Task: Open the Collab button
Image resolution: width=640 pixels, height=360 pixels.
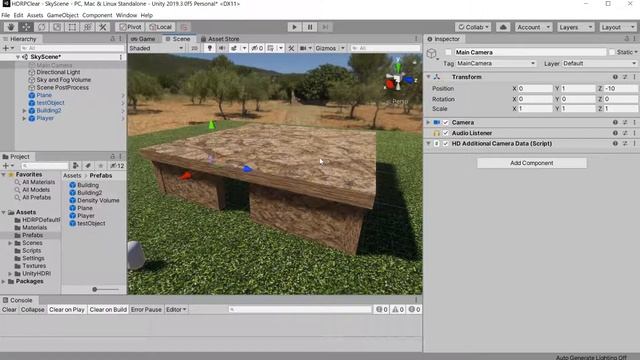Action: pyautogui.click(x=473, y=27)
